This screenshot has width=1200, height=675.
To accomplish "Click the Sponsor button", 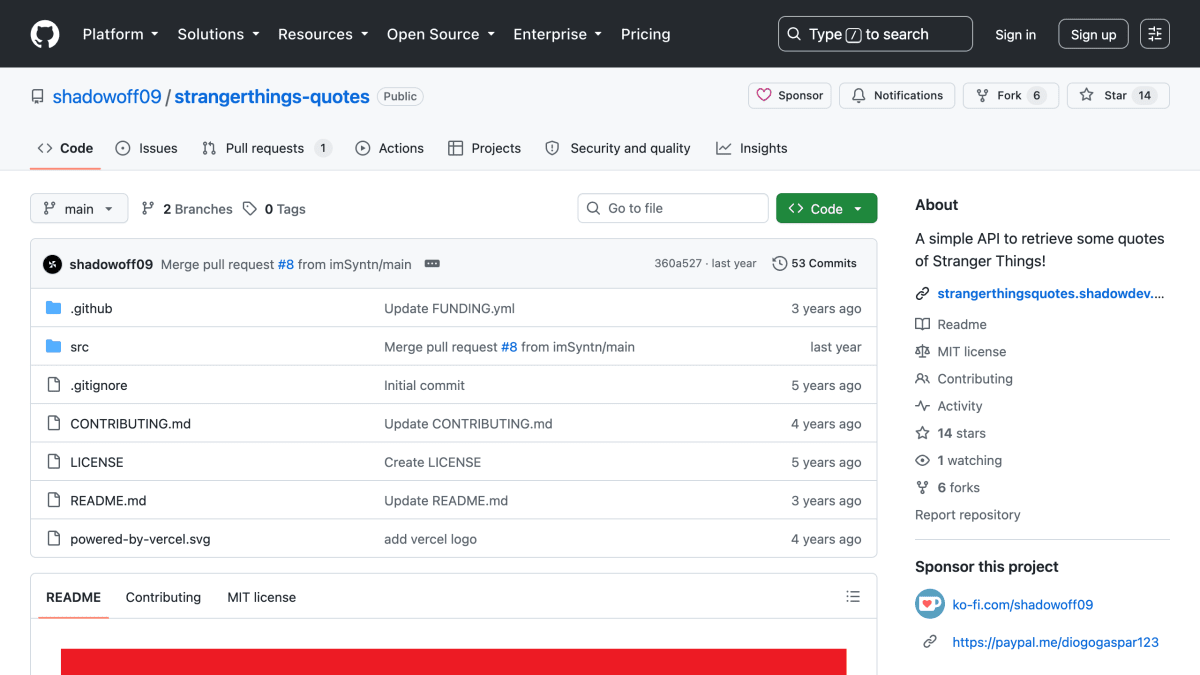I will tap(790, 95).
